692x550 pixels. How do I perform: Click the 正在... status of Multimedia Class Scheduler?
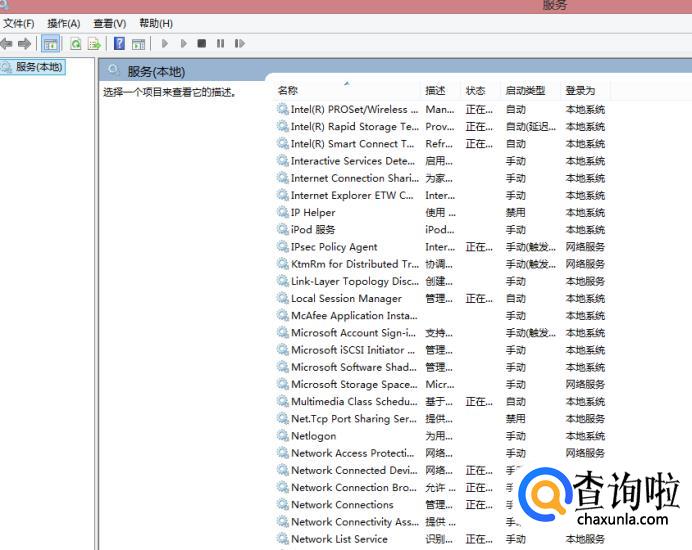[479, 402]
